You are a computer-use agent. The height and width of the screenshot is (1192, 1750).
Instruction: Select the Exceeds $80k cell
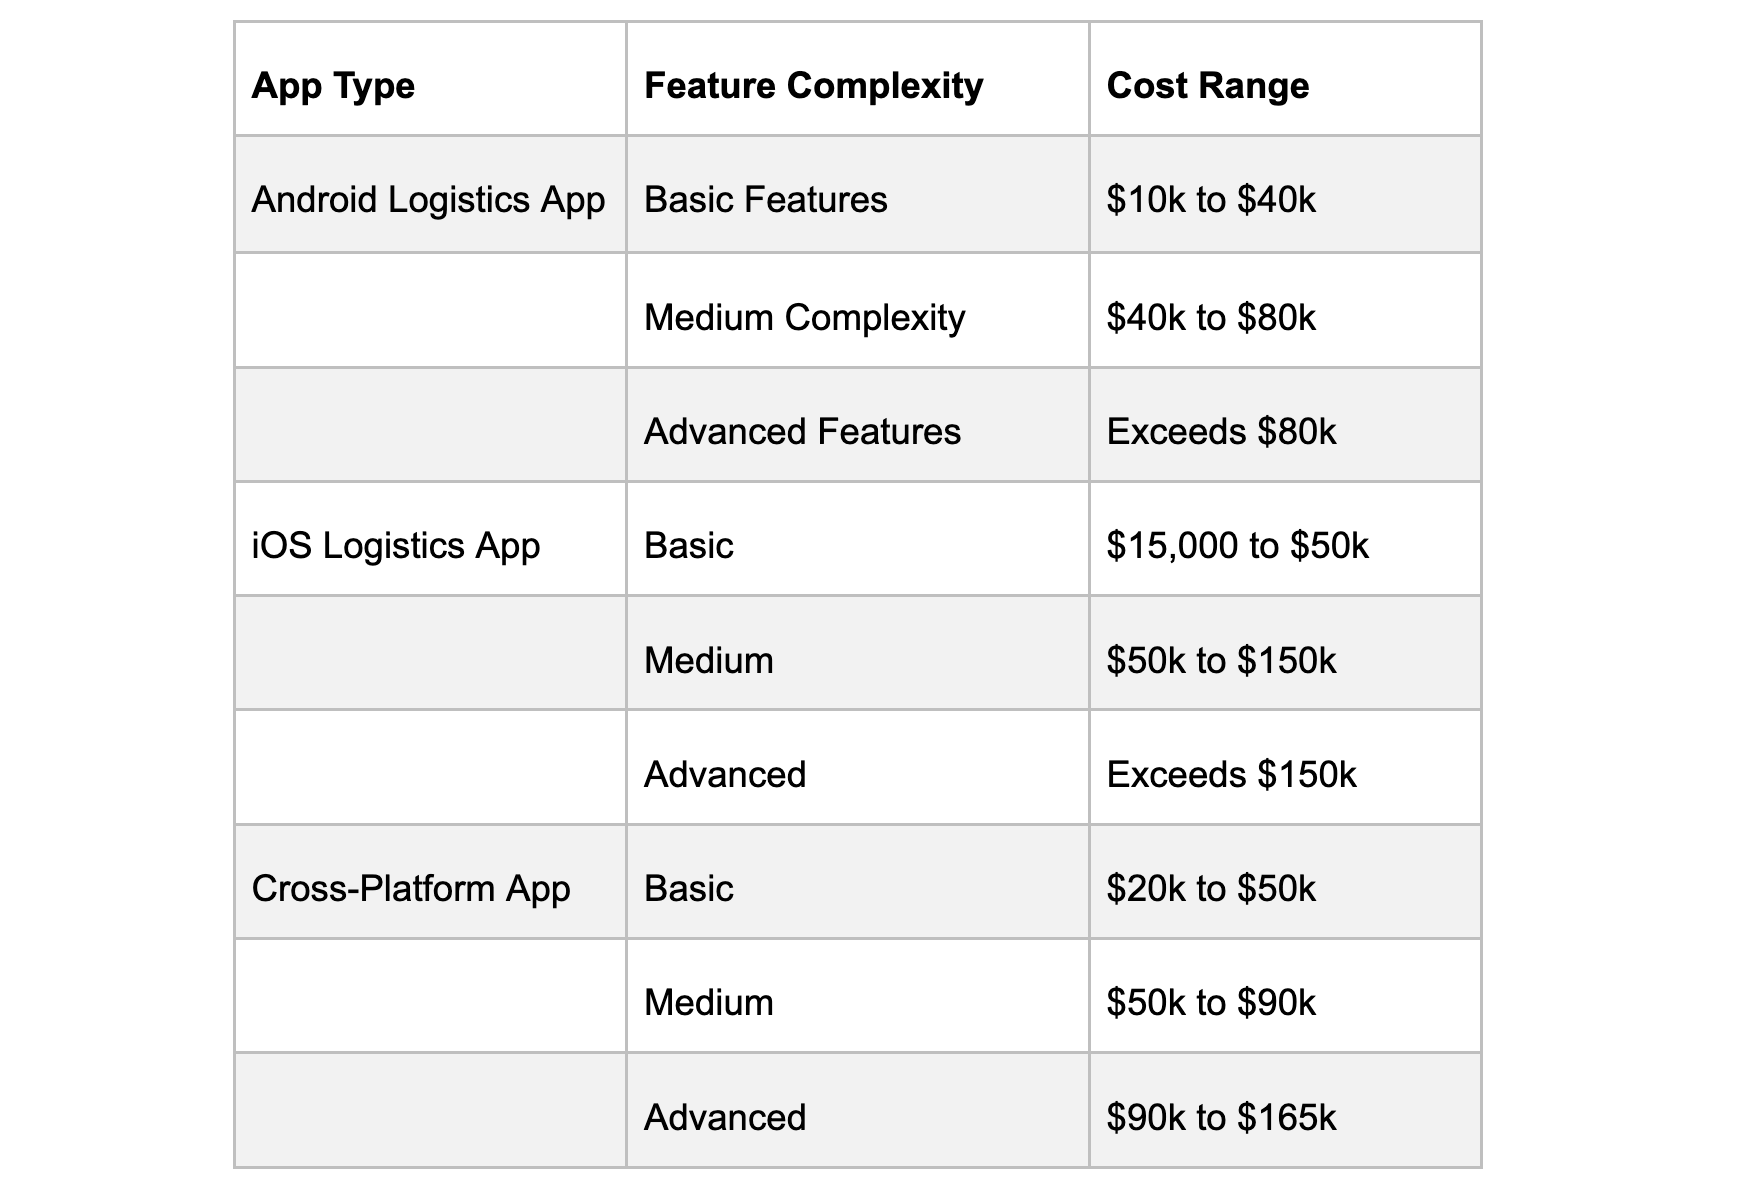point(1285,425)
